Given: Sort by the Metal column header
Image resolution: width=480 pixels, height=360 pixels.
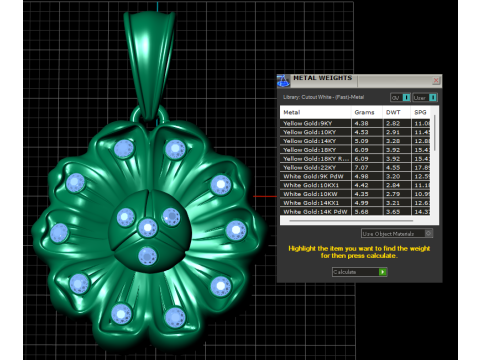Looking at the screenshot, I should (315, 112).
